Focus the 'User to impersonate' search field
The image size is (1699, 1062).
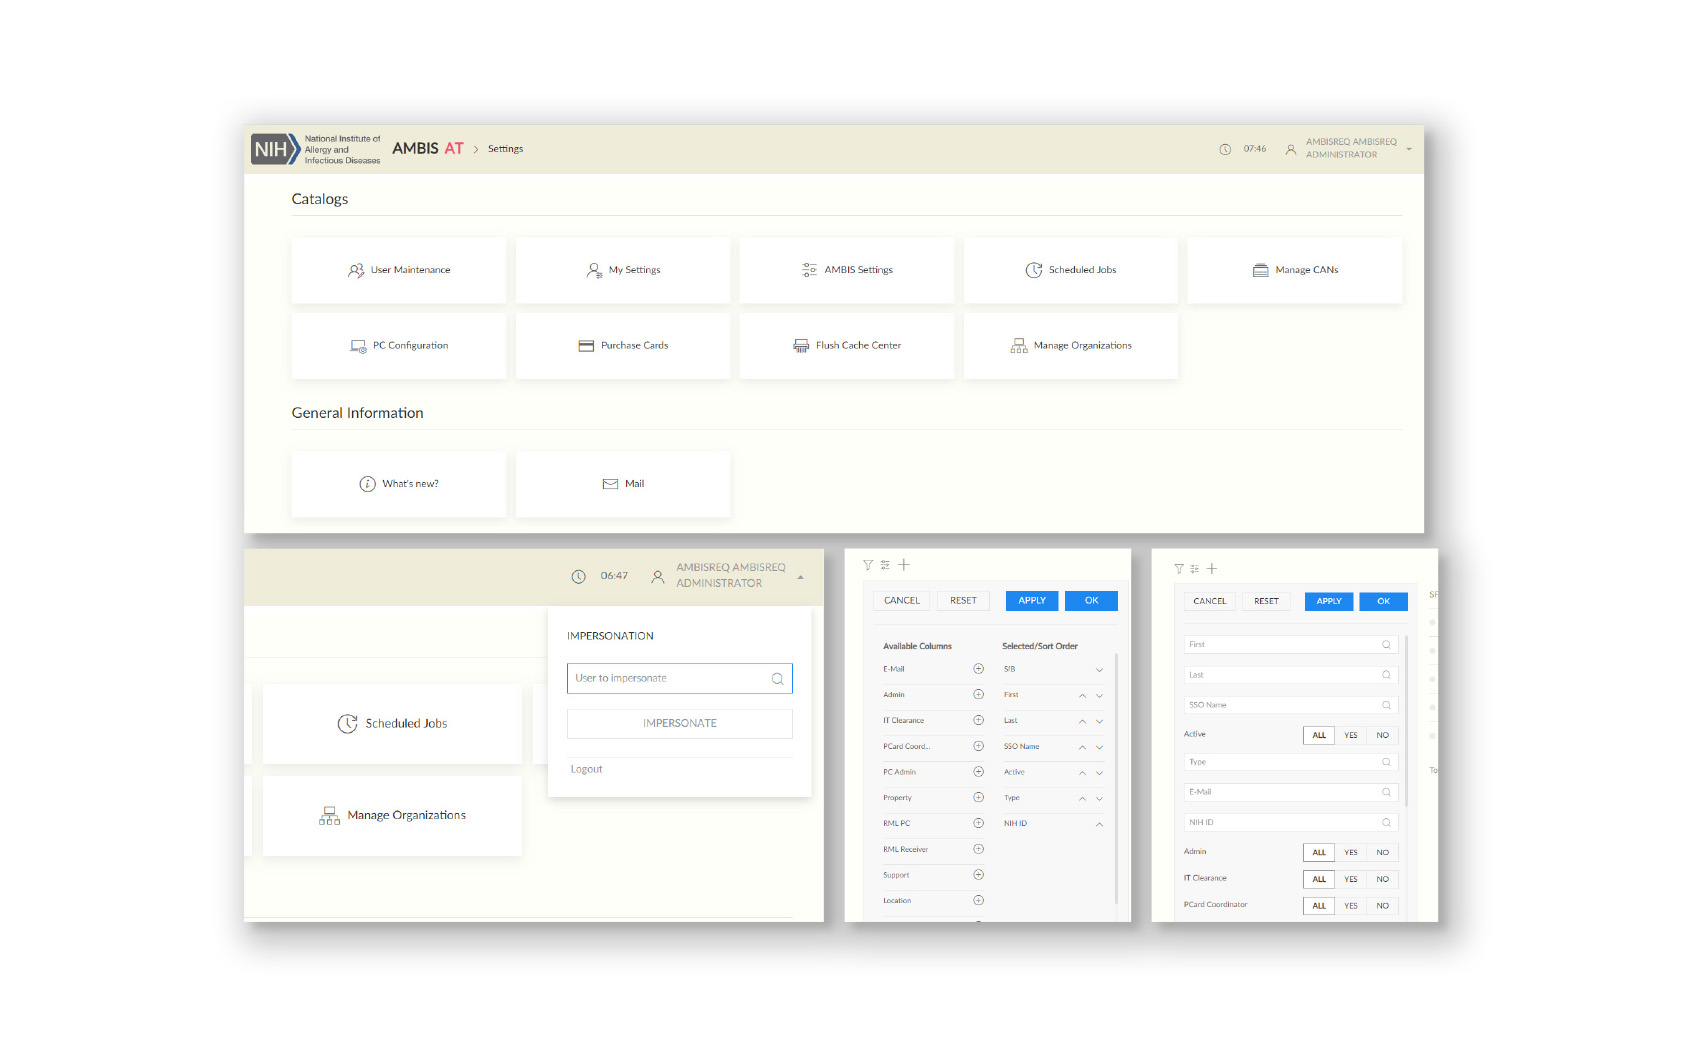(668, 678)
